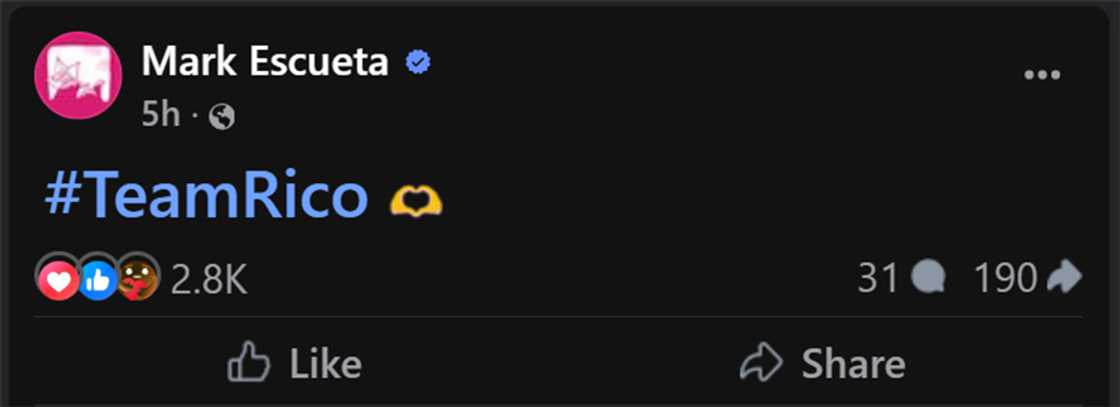The height and width of the screenshot is (407, 1120).
Task: Open the #TeamRico hashtag
Action: [x=206, y=197]
